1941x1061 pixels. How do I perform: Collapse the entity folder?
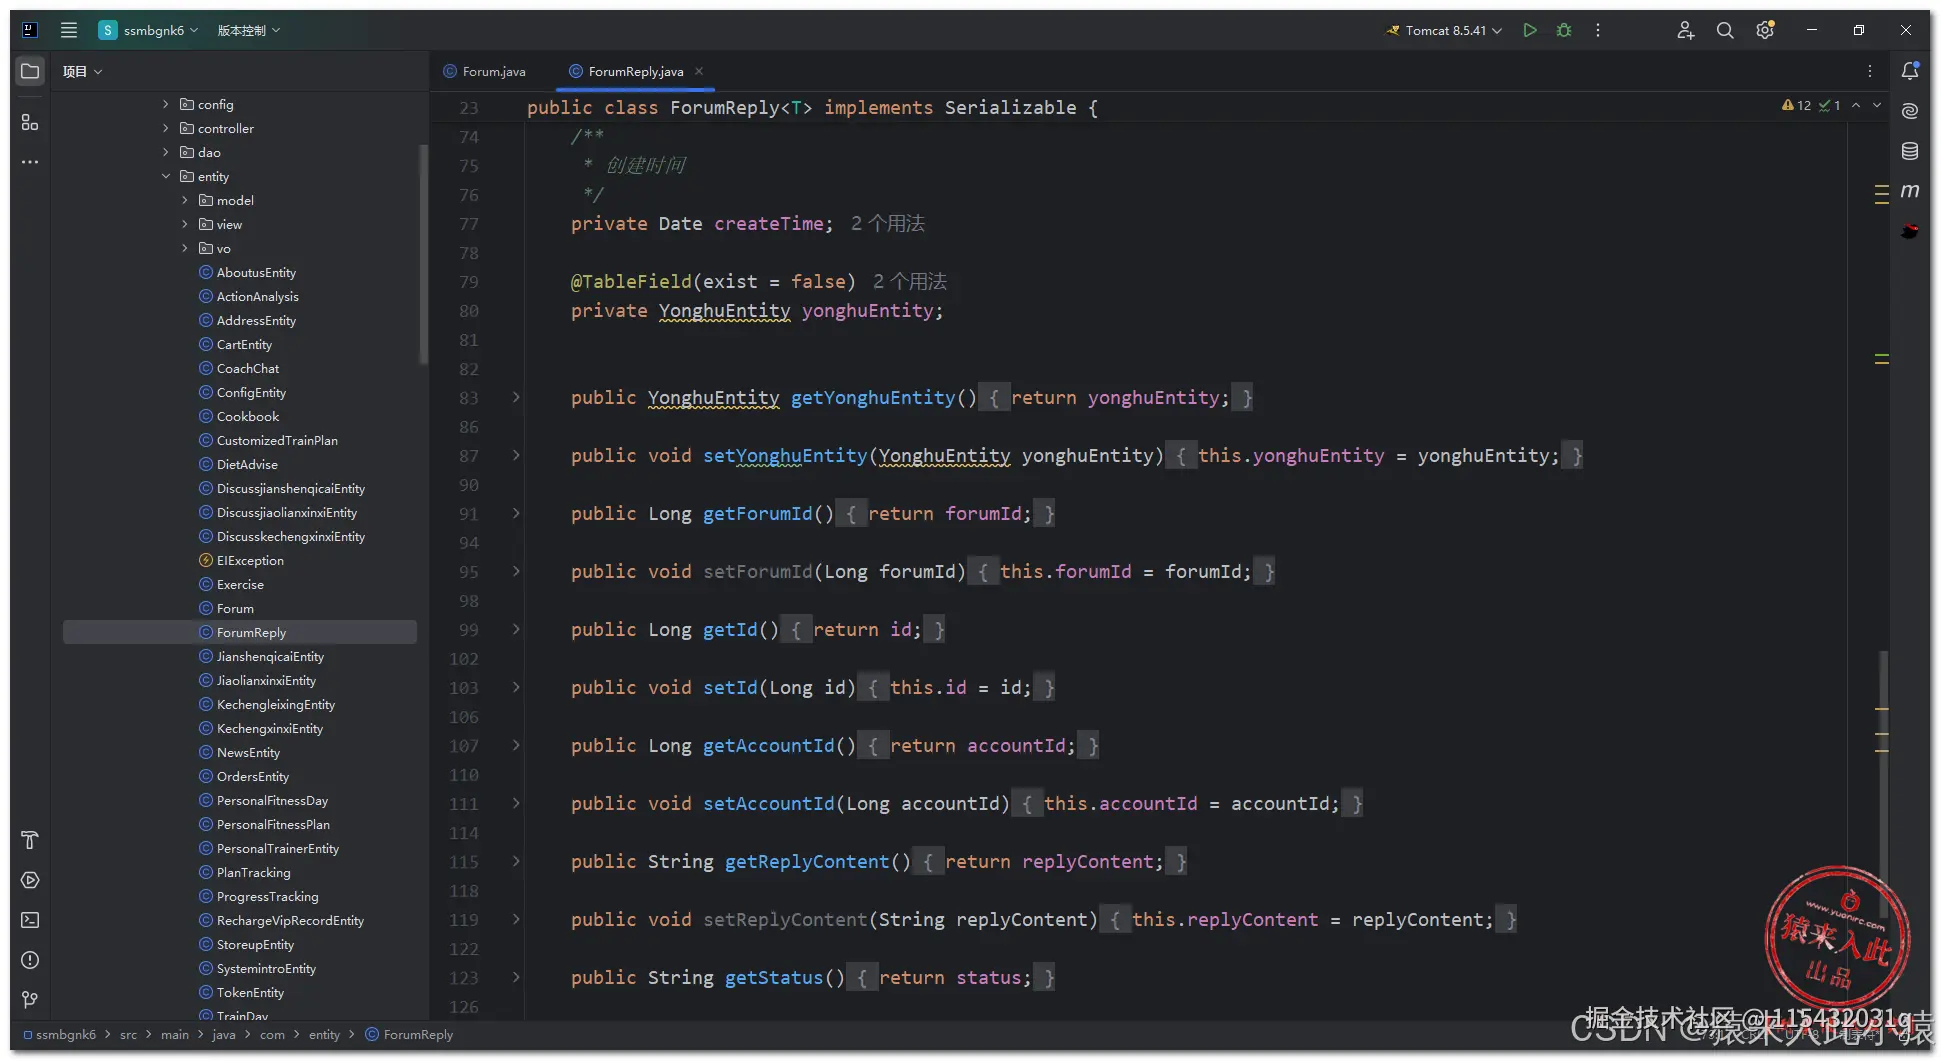click(166, 176)
